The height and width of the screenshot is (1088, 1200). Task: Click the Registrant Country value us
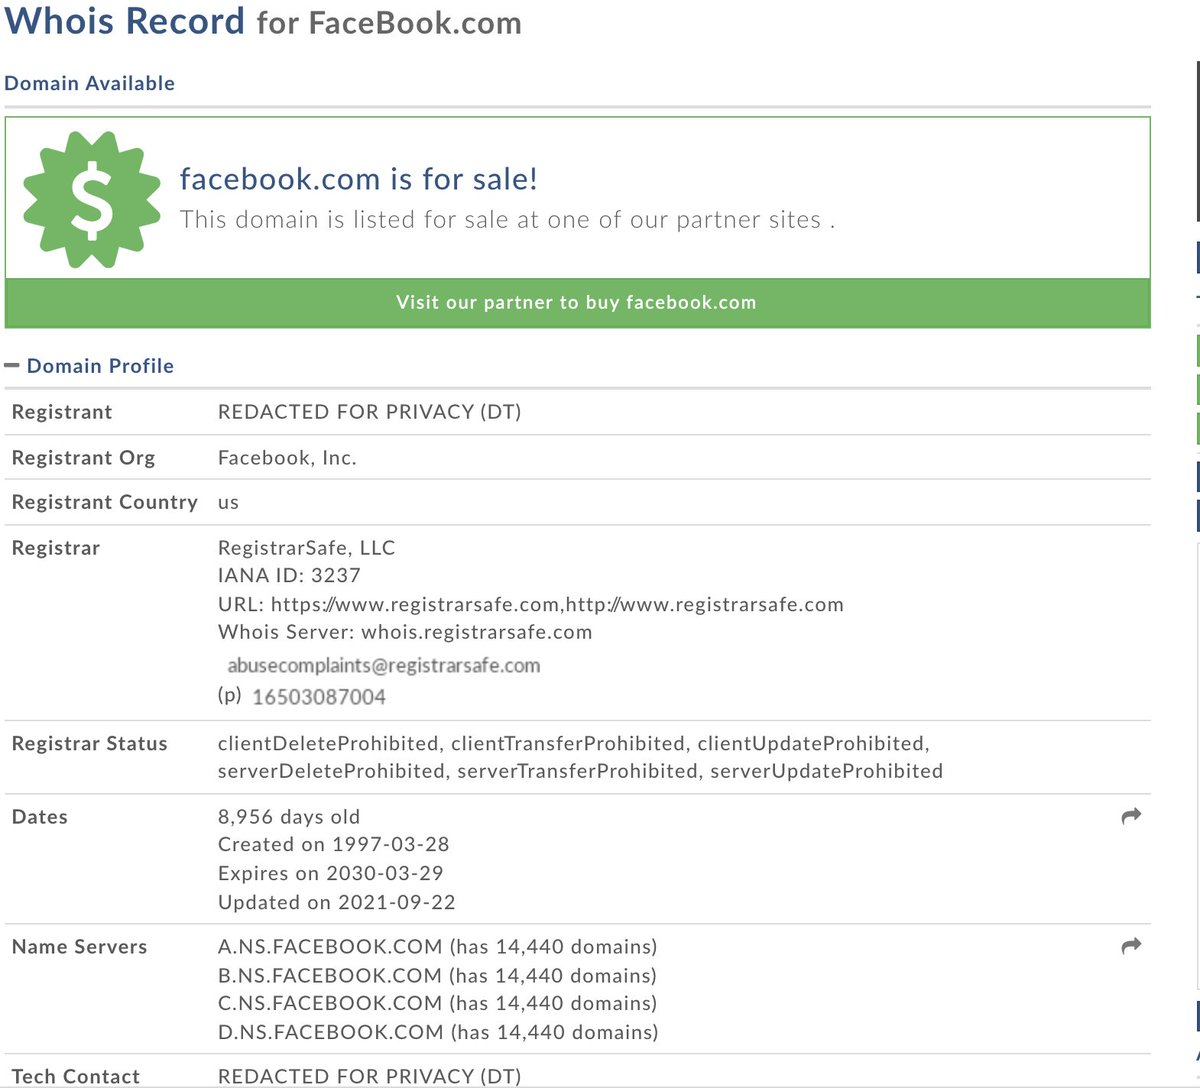click(x=228, y=503)
